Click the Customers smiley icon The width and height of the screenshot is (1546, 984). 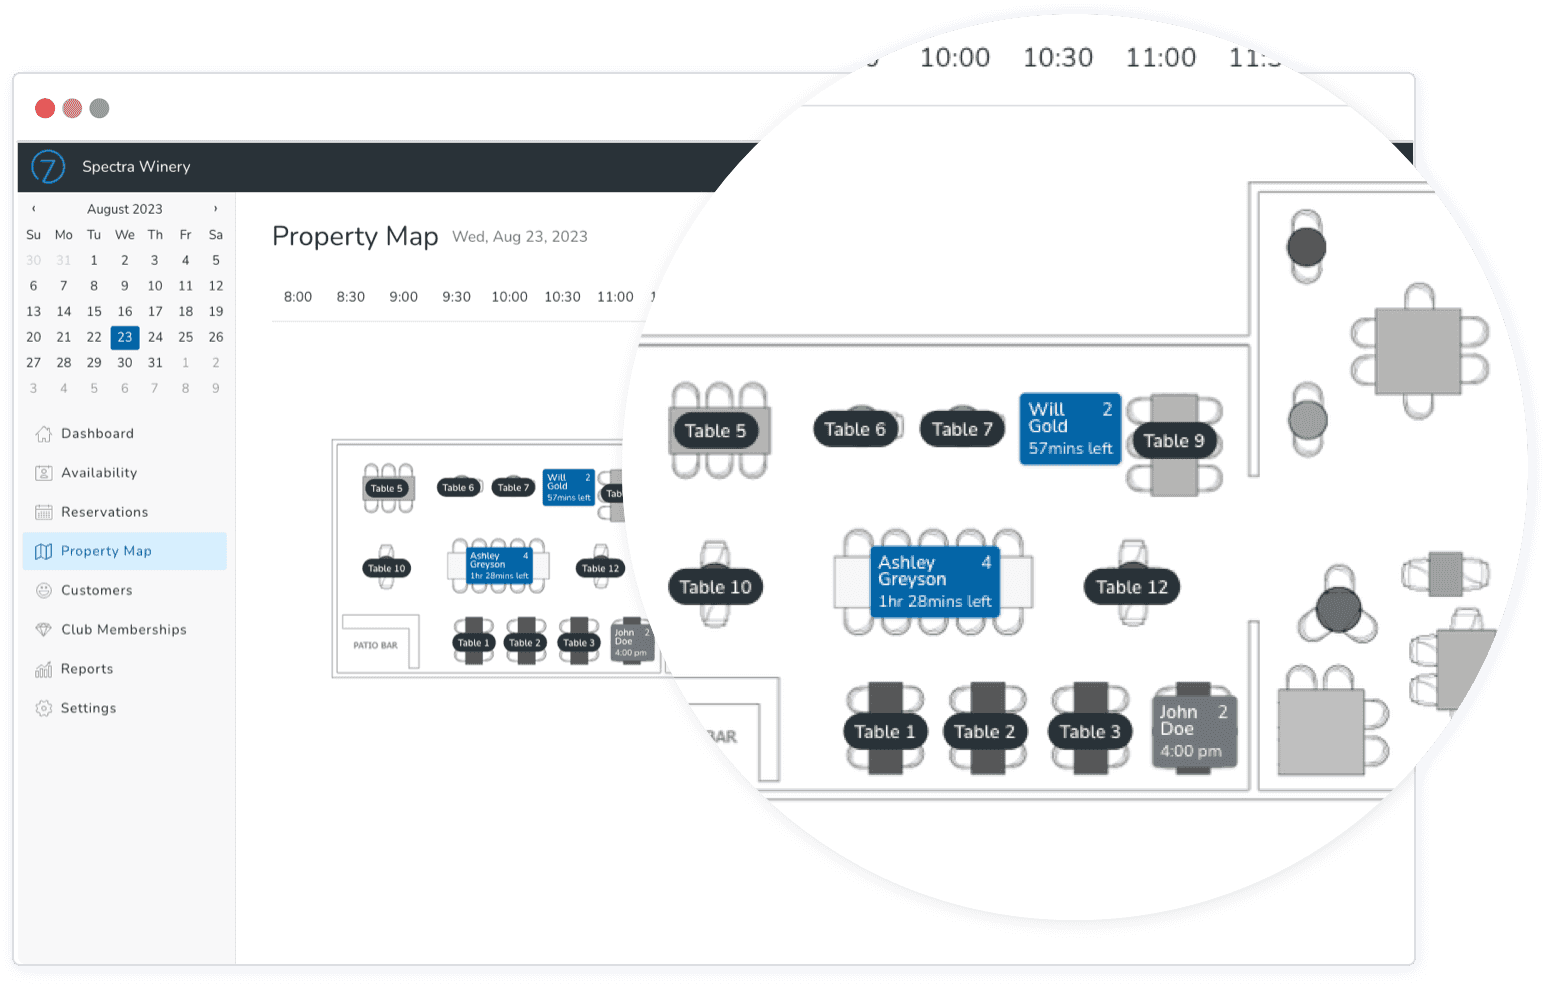click(x=44, y=590)
